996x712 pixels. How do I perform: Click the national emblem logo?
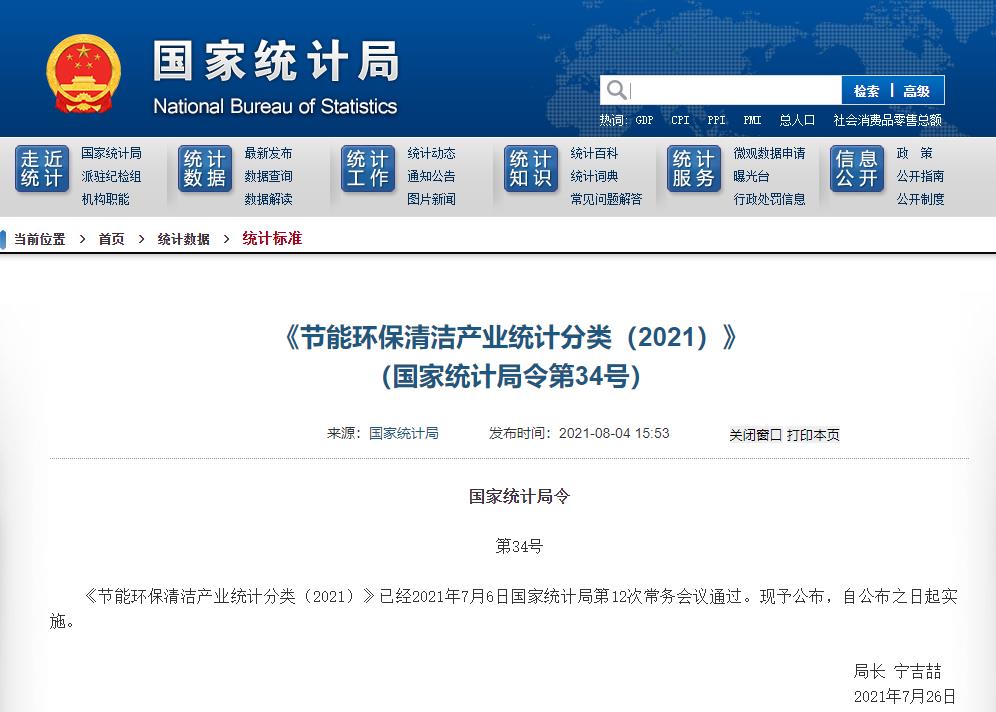[83, 74]
